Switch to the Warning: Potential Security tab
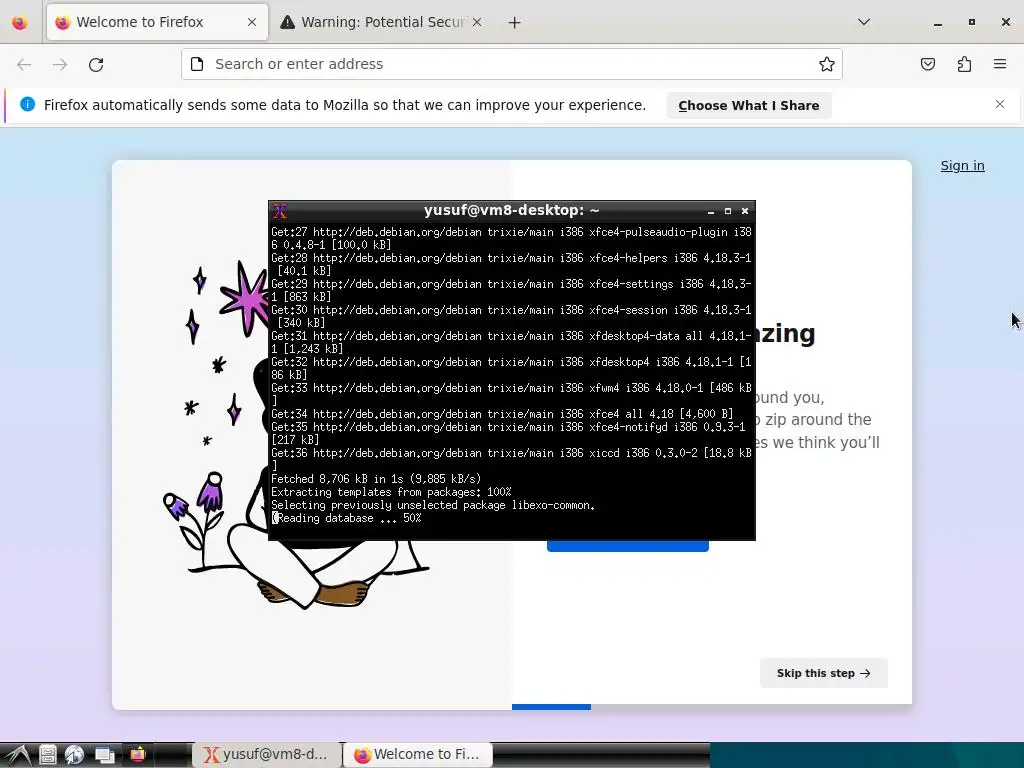1024x768 pixels. tap(382, 22)
